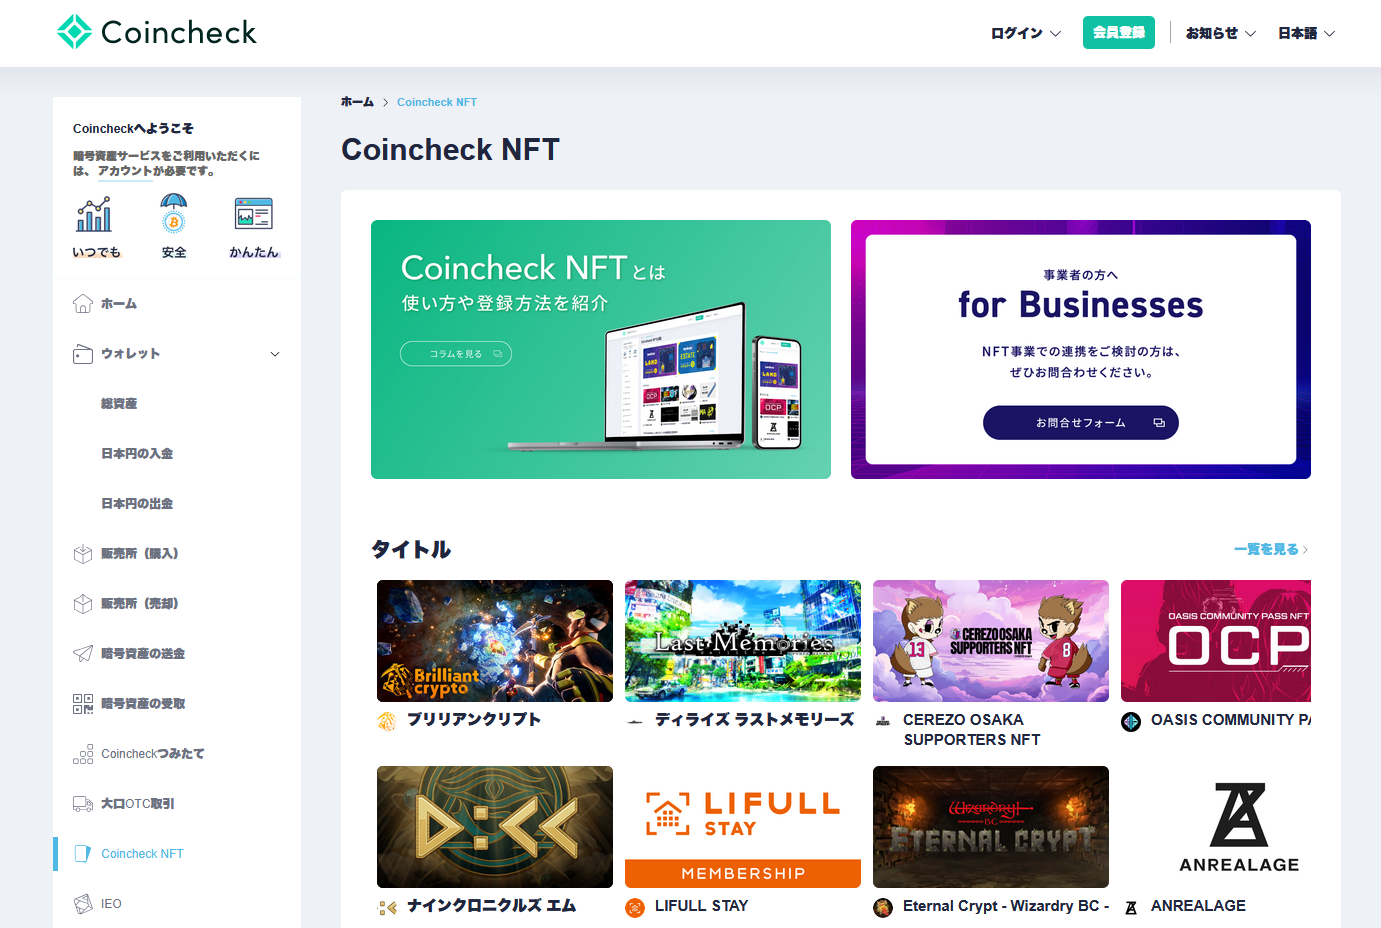Open the Brilliant Crypto title thumbnail
This screenshot has height=928, width=1381.
tap(495, 641)
